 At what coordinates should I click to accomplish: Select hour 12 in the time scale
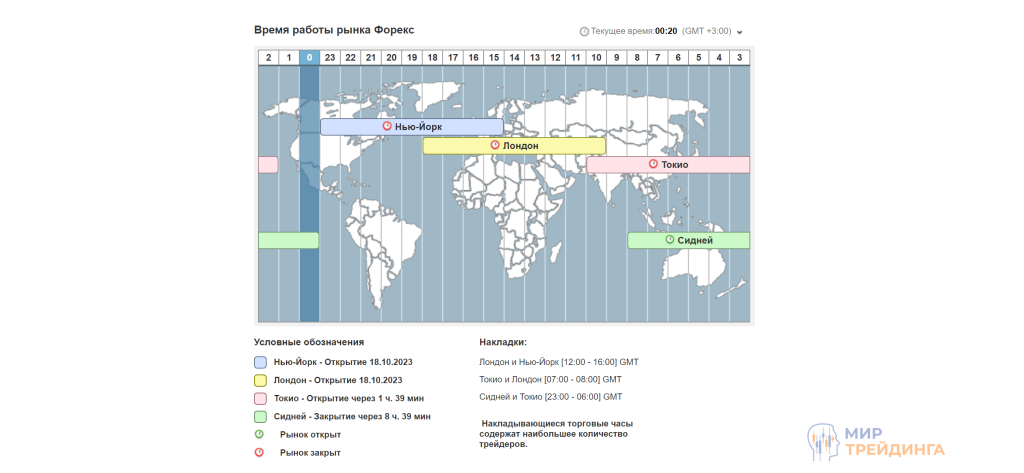click(555, 58)
